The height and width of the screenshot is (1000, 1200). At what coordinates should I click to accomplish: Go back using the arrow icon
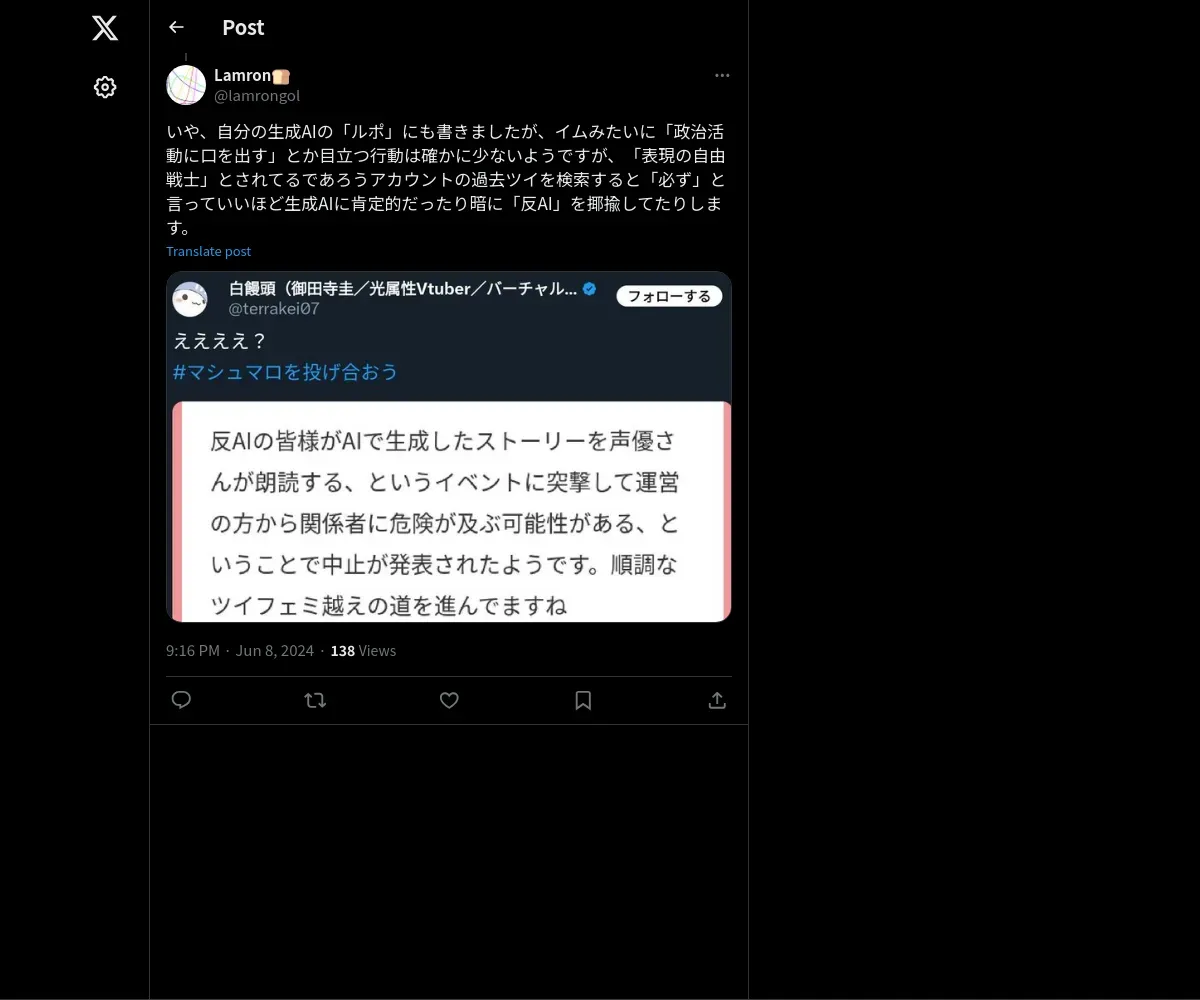(x=176, y=27)
